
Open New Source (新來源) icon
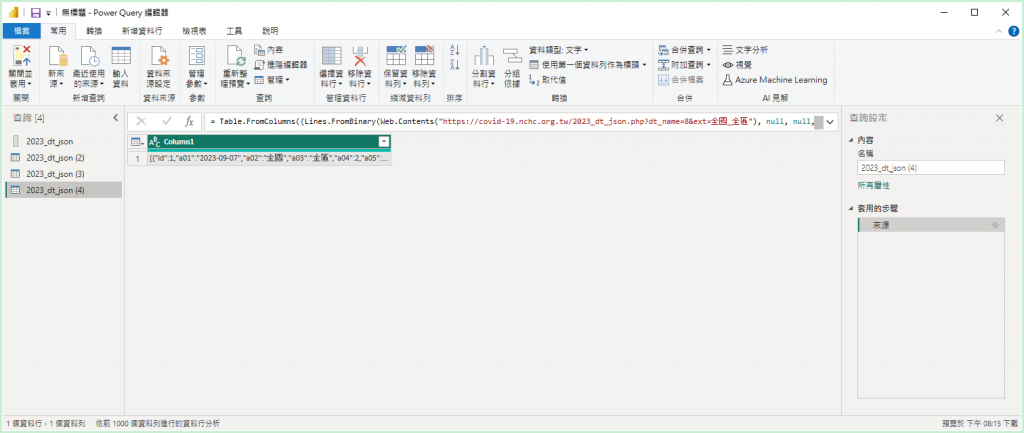pos(57,56)
